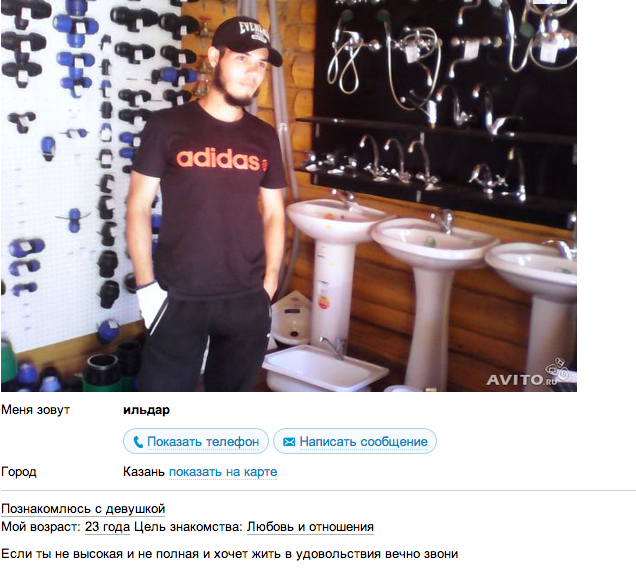Show the seller's phone number
636x574 pixels.
click(196, 441)
